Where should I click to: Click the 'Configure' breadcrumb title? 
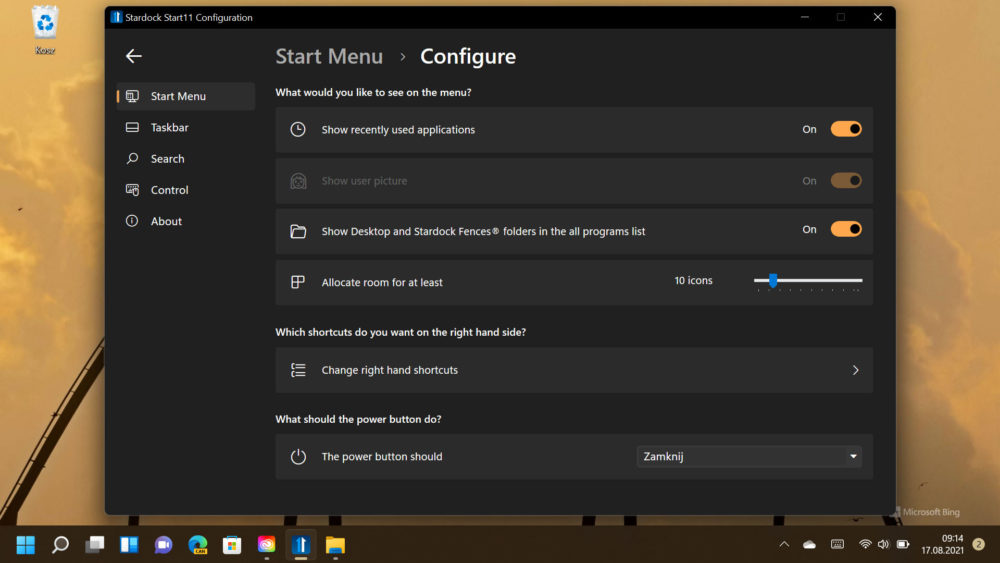coord(467,56)
